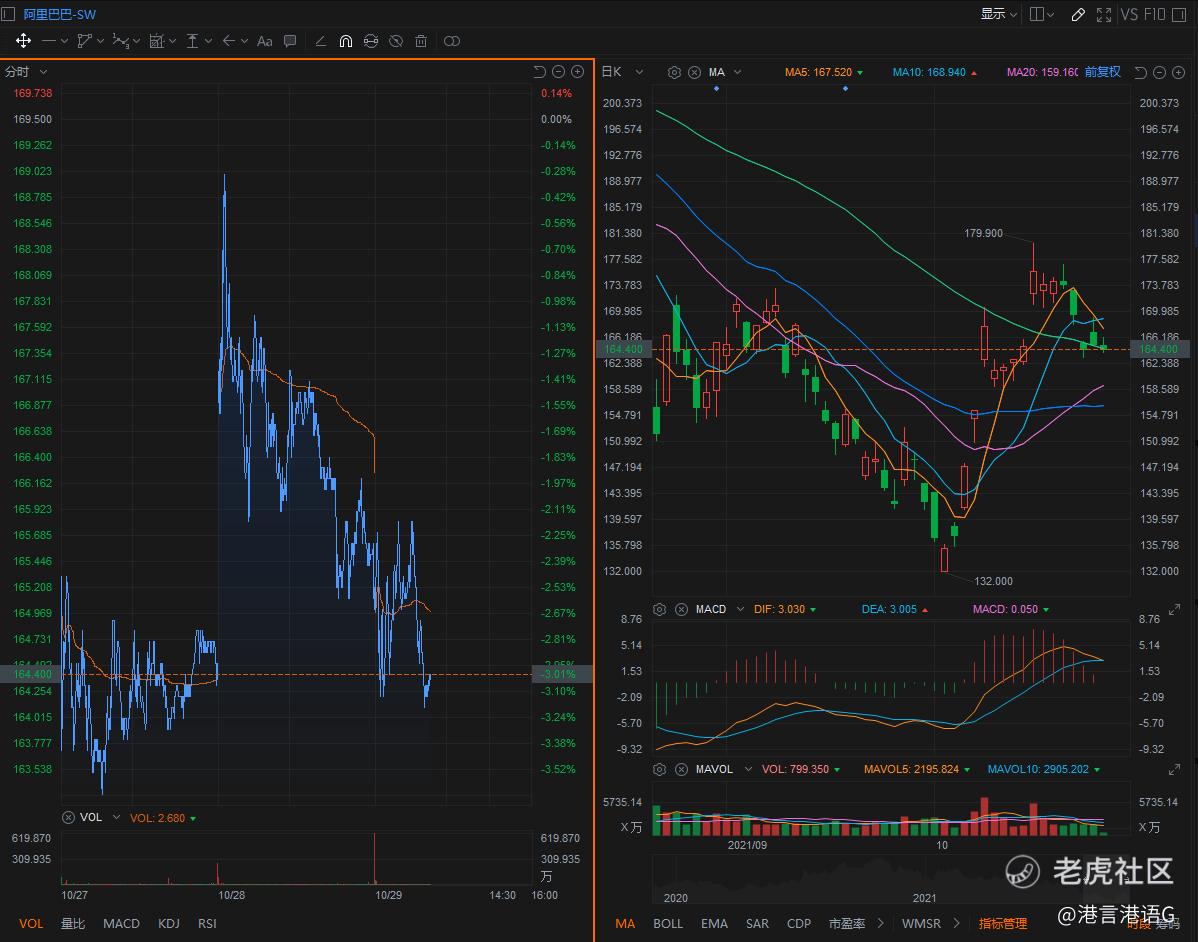Select the intraday MACD tab
The image size is (1198, 942).
tap(121, 924)
